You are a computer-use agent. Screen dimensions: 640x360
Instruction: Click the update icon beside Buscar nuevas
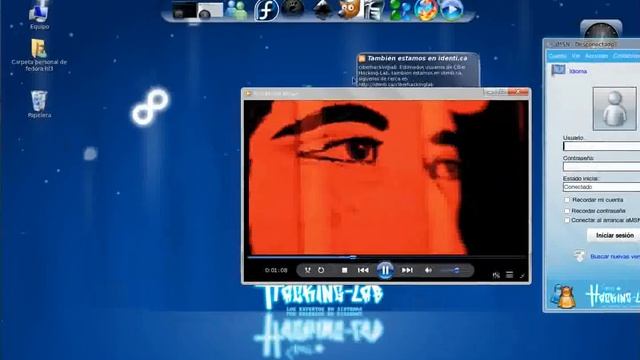pyautogui.click(x=580, y=256)
